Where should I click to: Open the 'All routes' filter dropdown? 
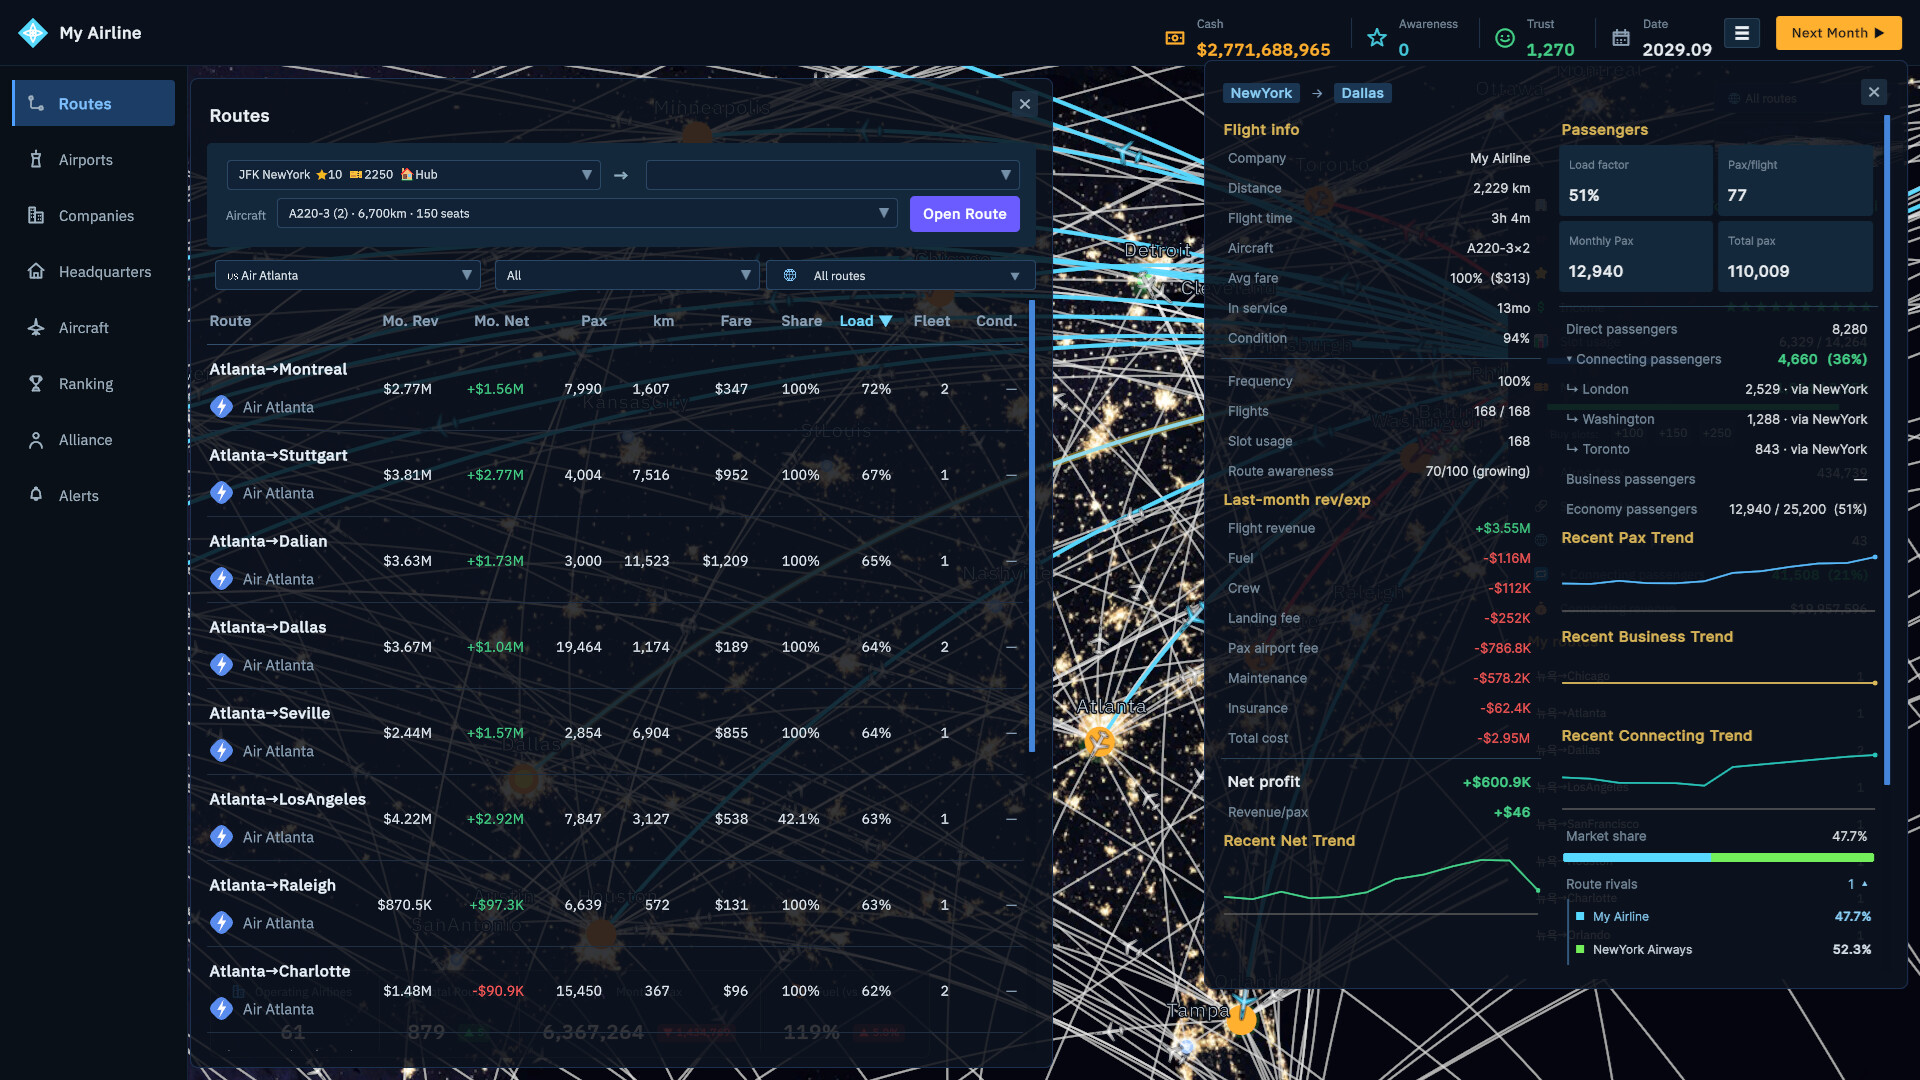[901, 276]
